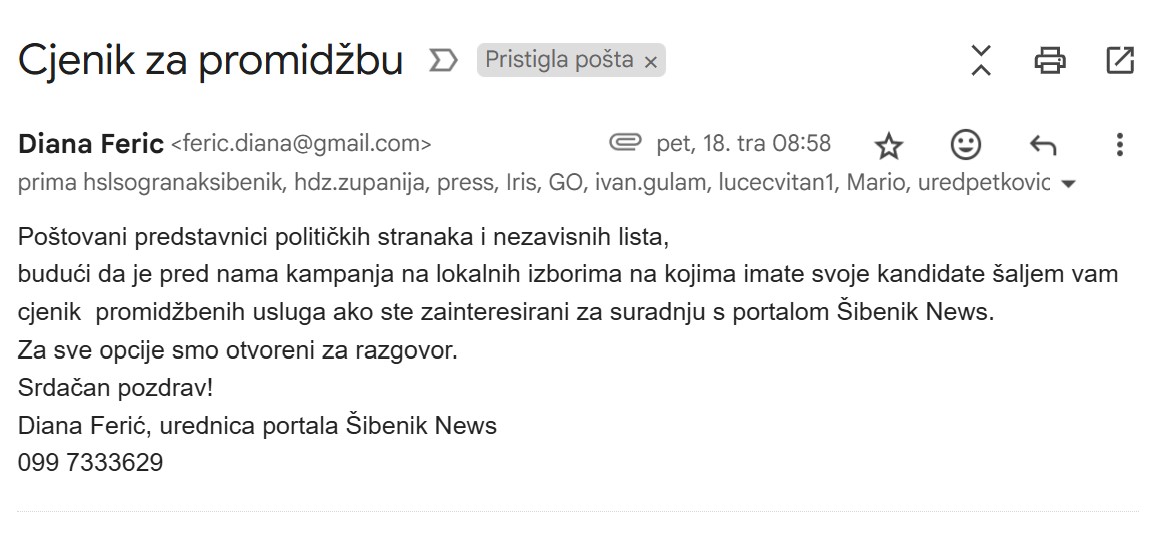Screen dimensions: 1153x533
Task: Print this email using the printer icon
Action: (x=1049, y=61)
